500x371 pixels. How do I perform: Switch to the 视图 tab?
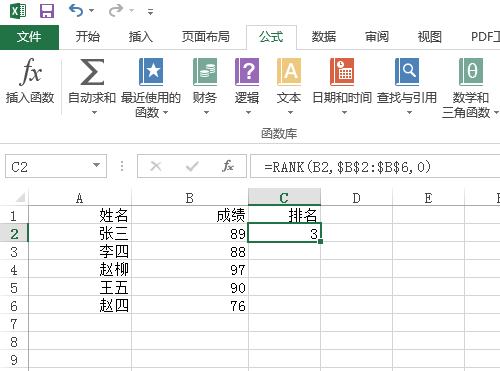coord(430,37)
